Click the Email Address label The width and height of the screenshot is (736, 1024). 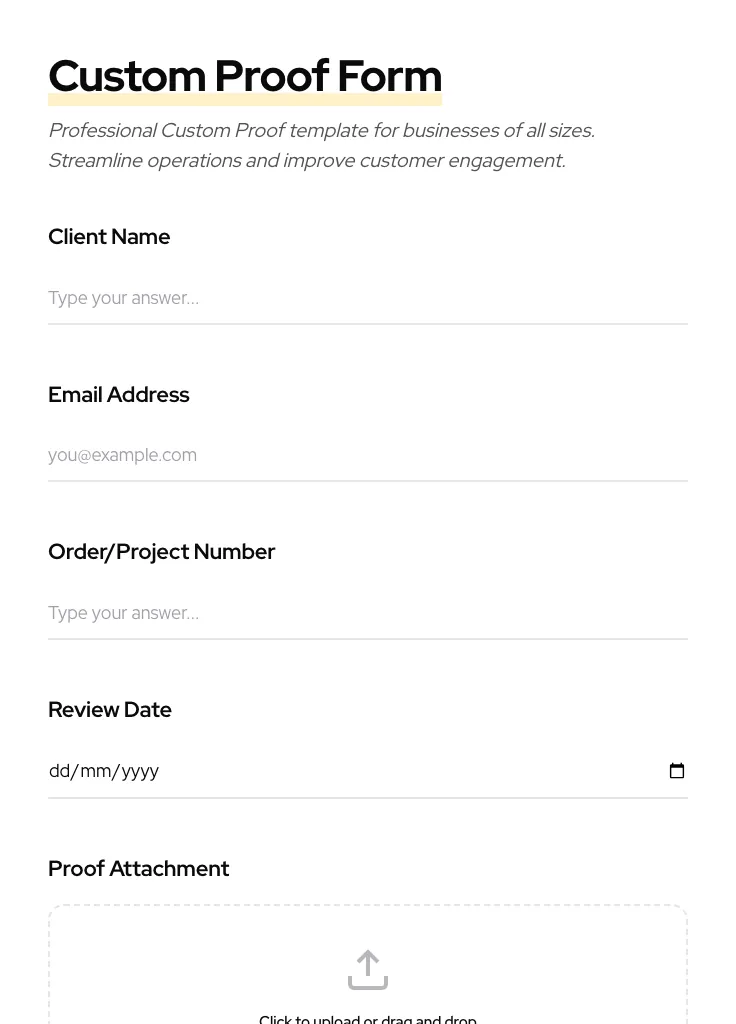(x=119, y=395)
